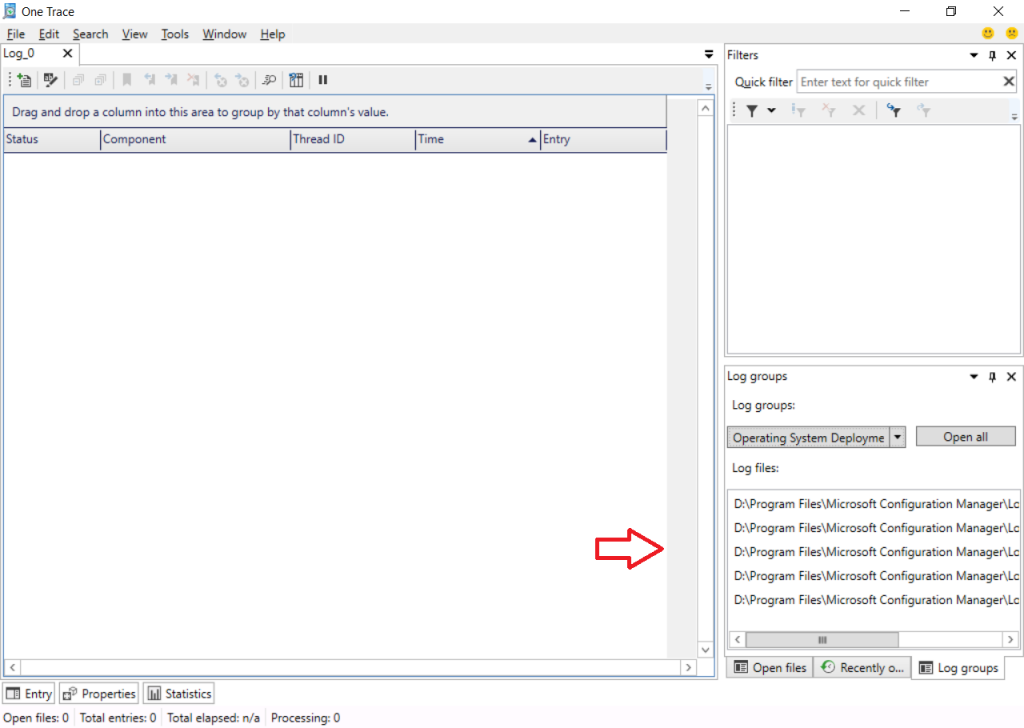The image size is (1024, 728).
Task: Expand the filter options chevron beside the funnel
Action: pyautogui.click(x=771, y=110)
